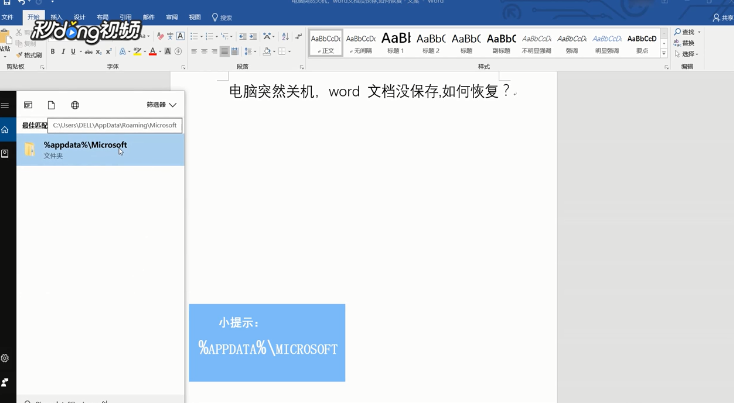Screen dimensions: 734x403
Task: Toggle superscript formatting
Action: pyautogui.click(x=109, y=51)
